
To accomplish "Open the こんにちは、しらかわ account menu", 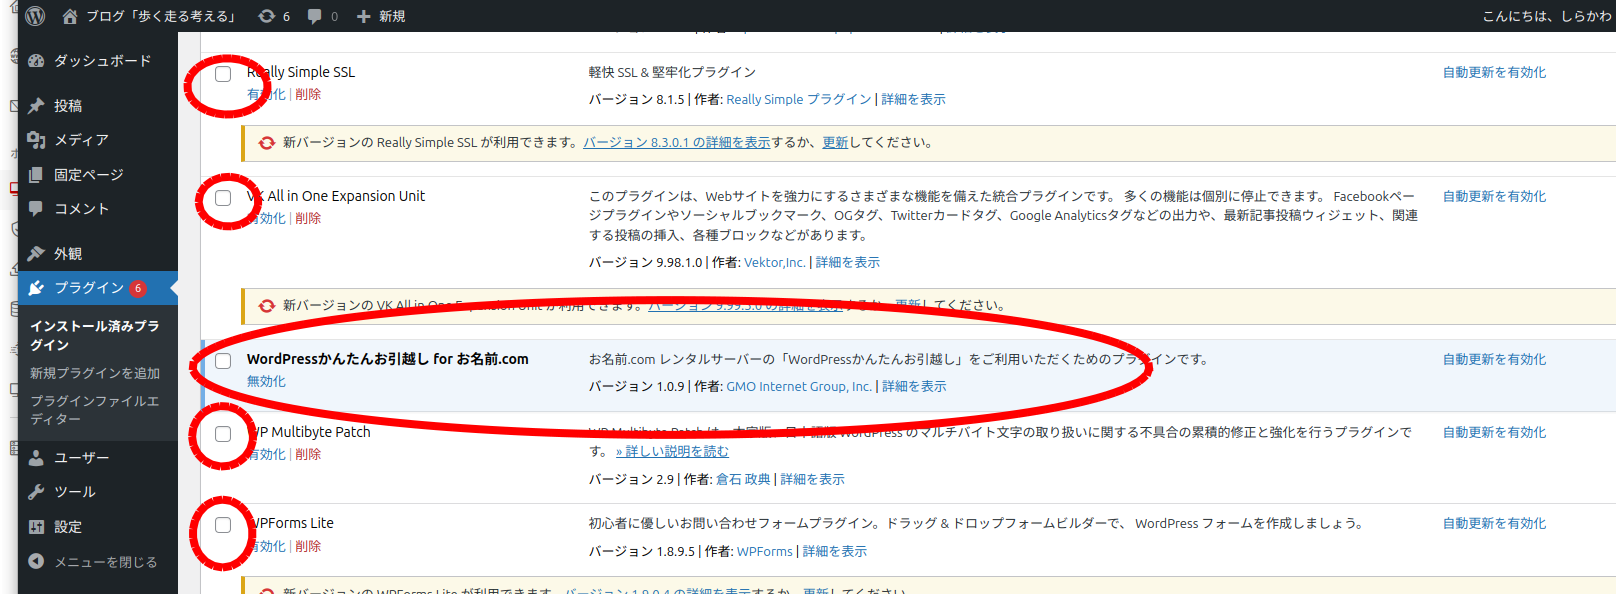I will coord(1546,16).
